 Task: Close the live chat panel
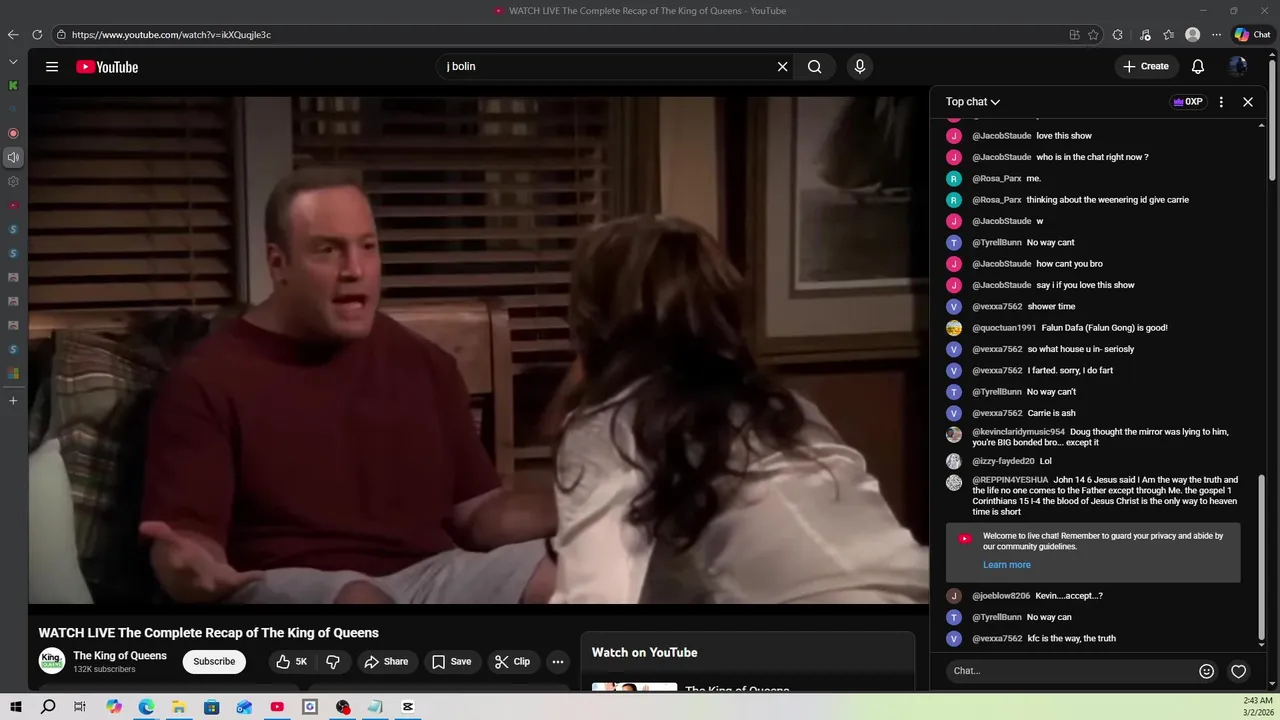[x=1247, y=102]
